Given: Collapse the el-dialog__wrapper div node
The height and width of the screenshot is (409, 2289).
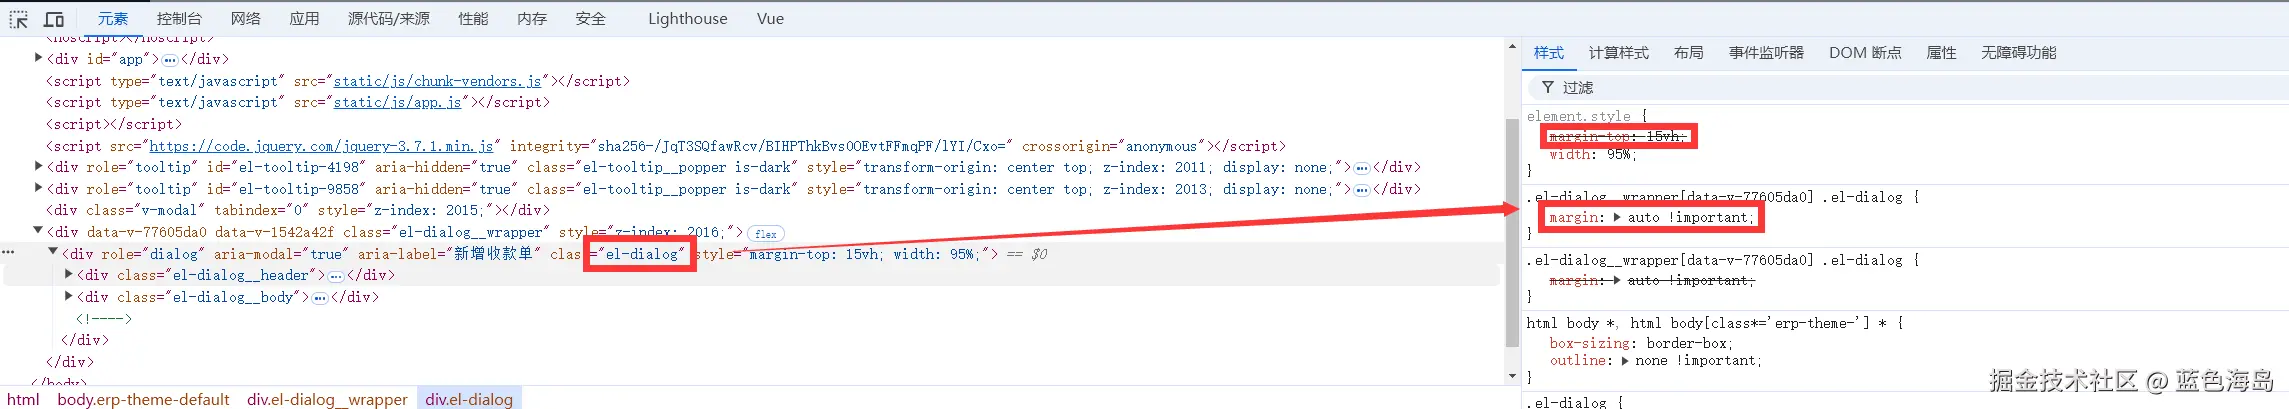Looking at the screenshot, I should pos(38,232).
